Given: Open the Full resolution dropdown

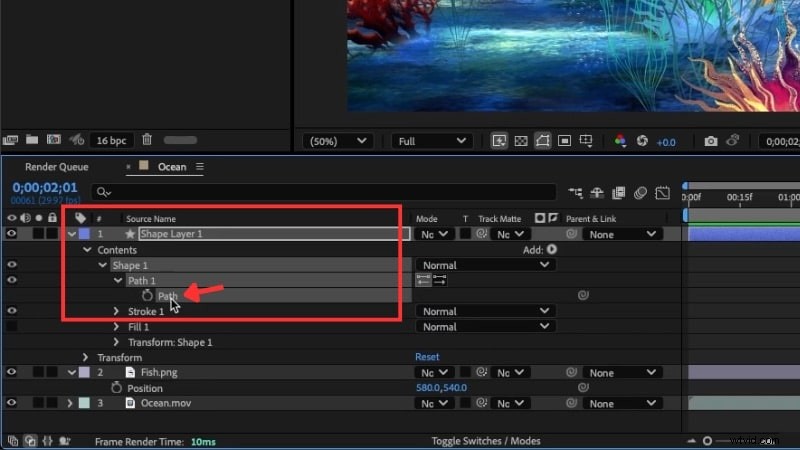Looking at the screenshot, I should tap(432, 141).
